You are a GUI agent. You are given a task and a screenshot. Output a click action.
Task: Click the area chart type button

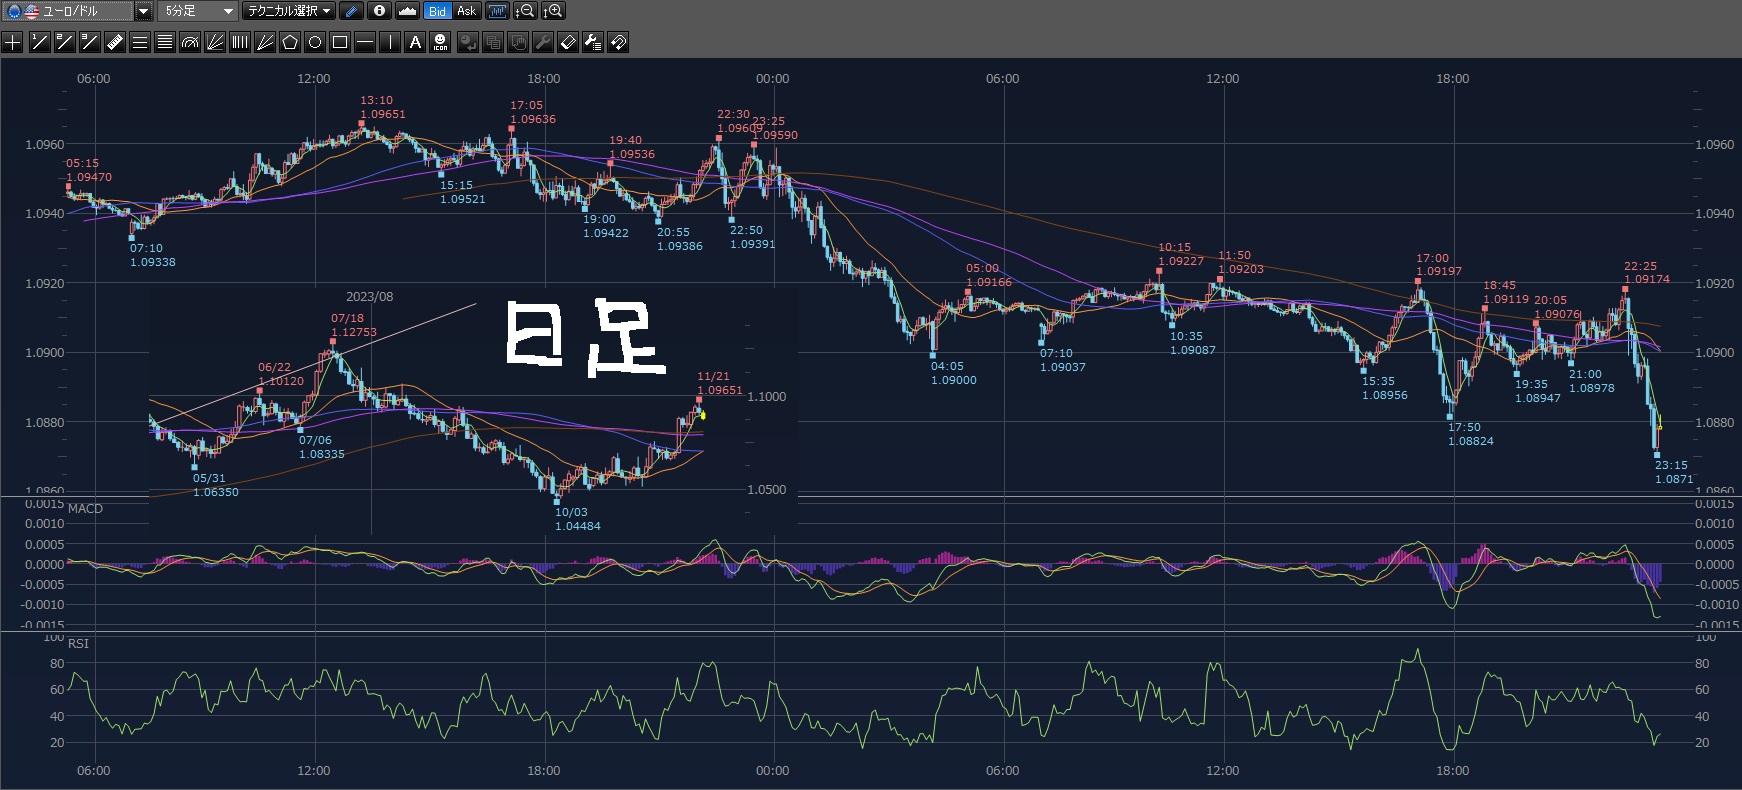[407, 11]
